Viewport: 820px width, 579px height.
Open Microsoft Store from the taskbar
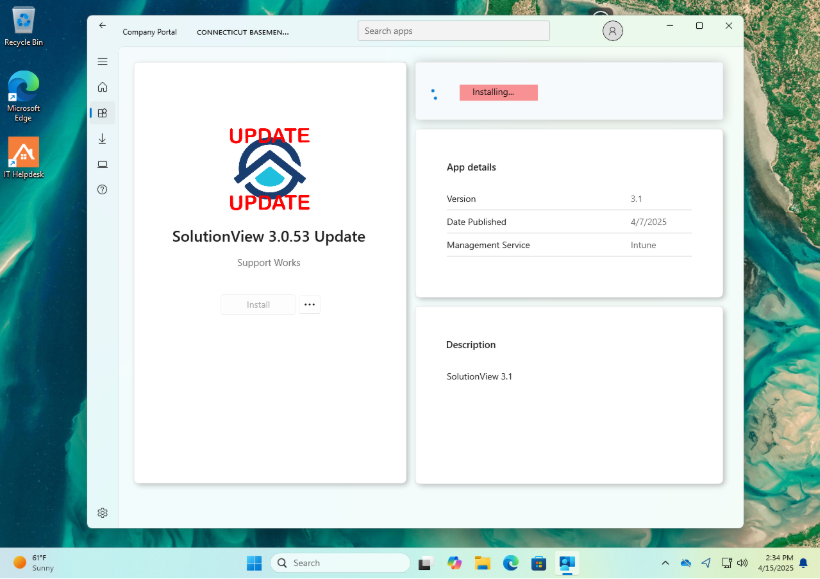[x=539, y=563]
